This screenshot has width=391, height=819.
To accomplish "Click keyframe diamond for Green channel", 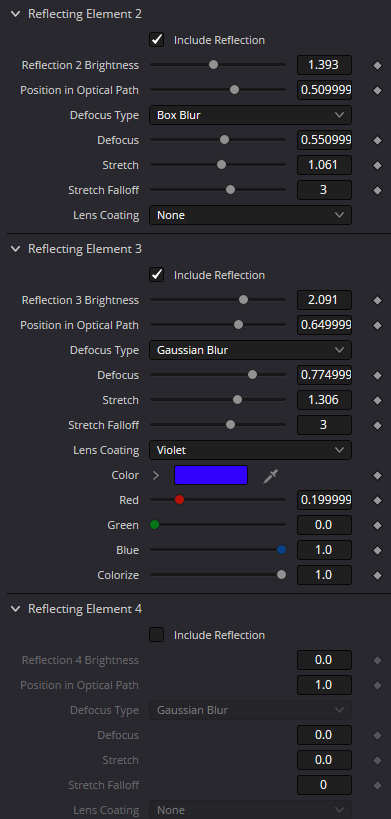I will pyautogui.click(x=377, y=525).
